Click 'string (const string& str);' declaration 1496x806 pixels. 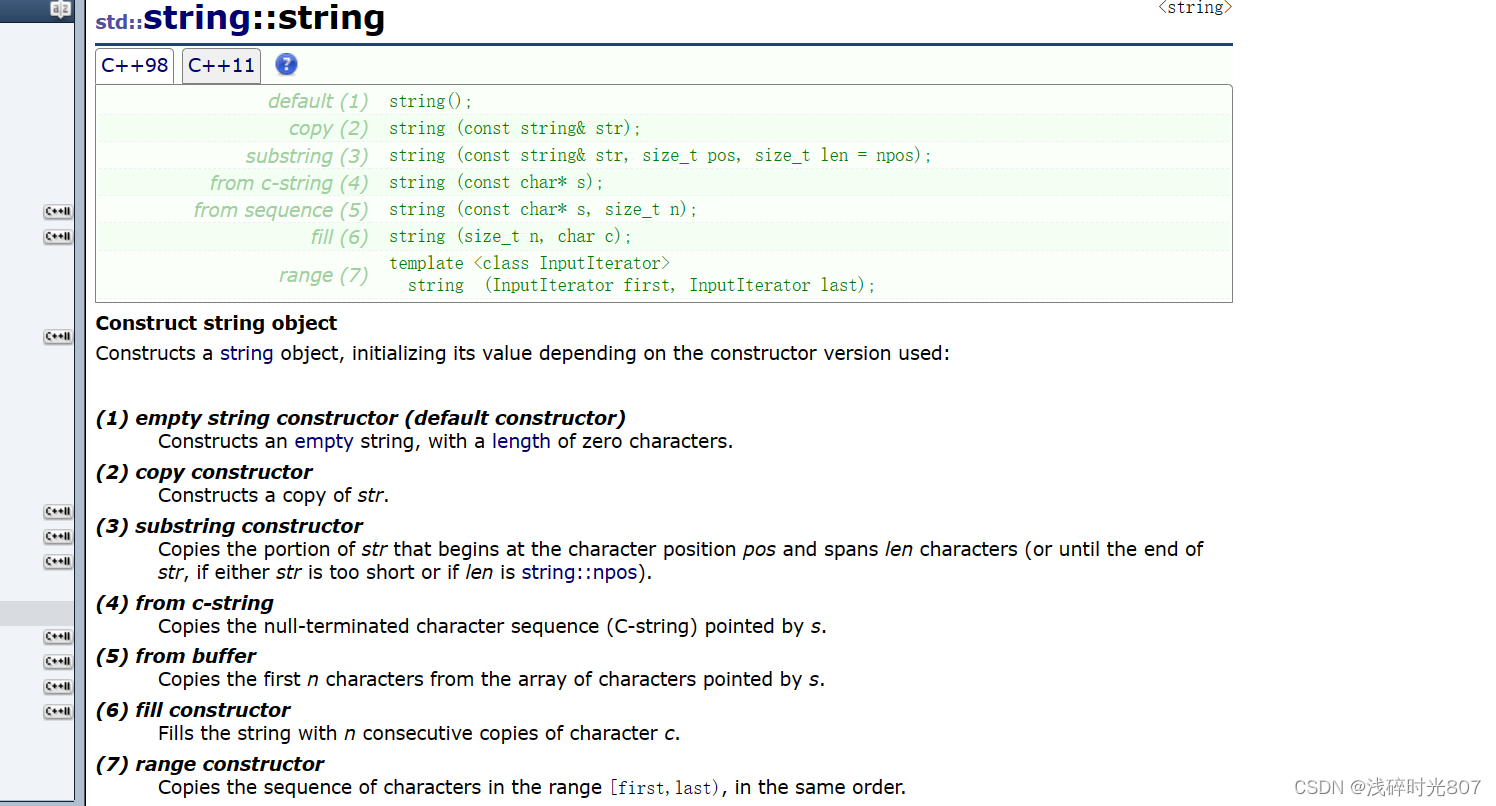click(x=515, y=128)
